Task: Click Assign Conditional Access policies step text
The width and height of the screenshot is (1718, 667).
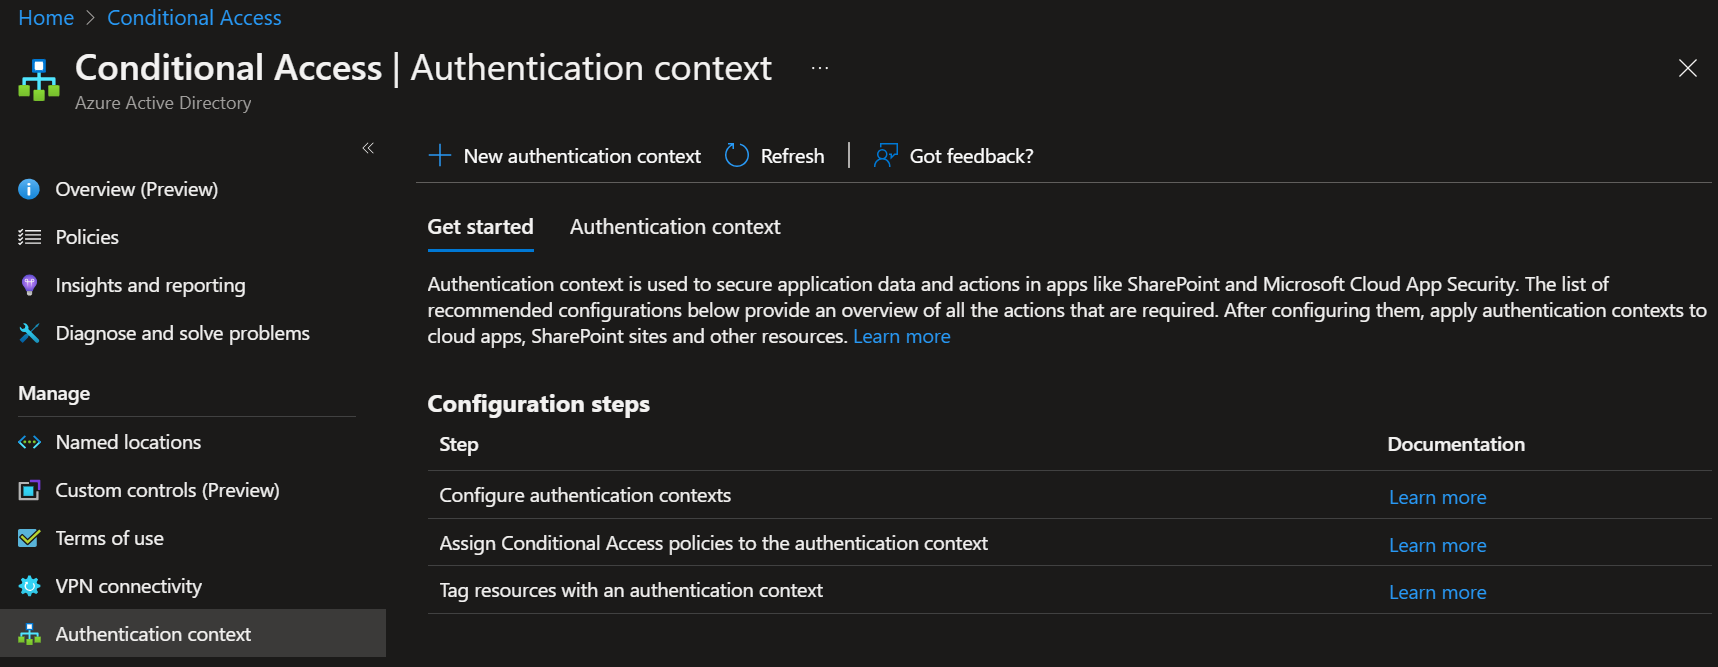Action: pyautogui.click(x=713, y=543)
